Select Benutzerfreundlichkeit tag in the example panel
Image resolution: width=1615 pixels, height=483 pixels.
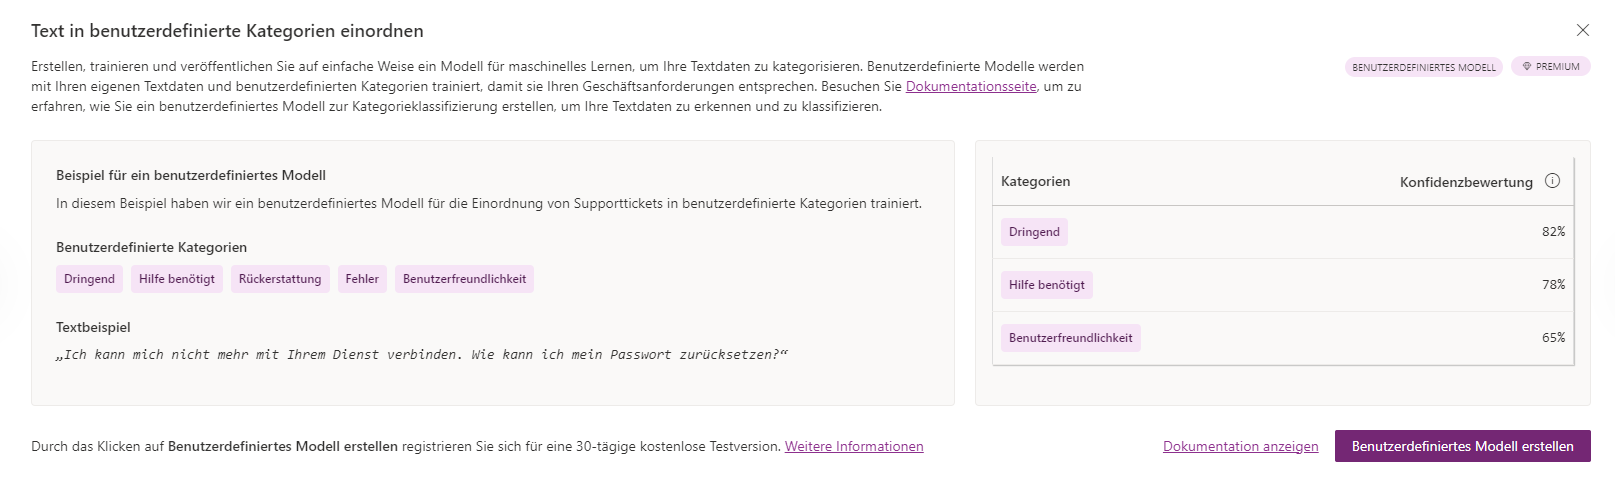click(x=464, y=279)
